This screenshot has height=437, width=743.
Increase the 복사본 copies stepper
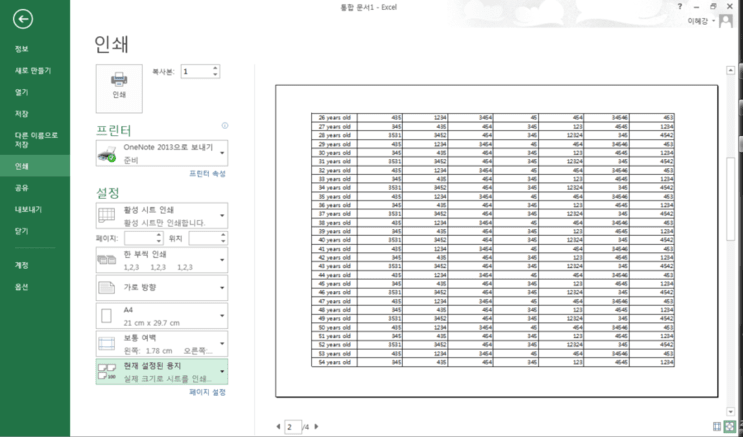(215, 68)
